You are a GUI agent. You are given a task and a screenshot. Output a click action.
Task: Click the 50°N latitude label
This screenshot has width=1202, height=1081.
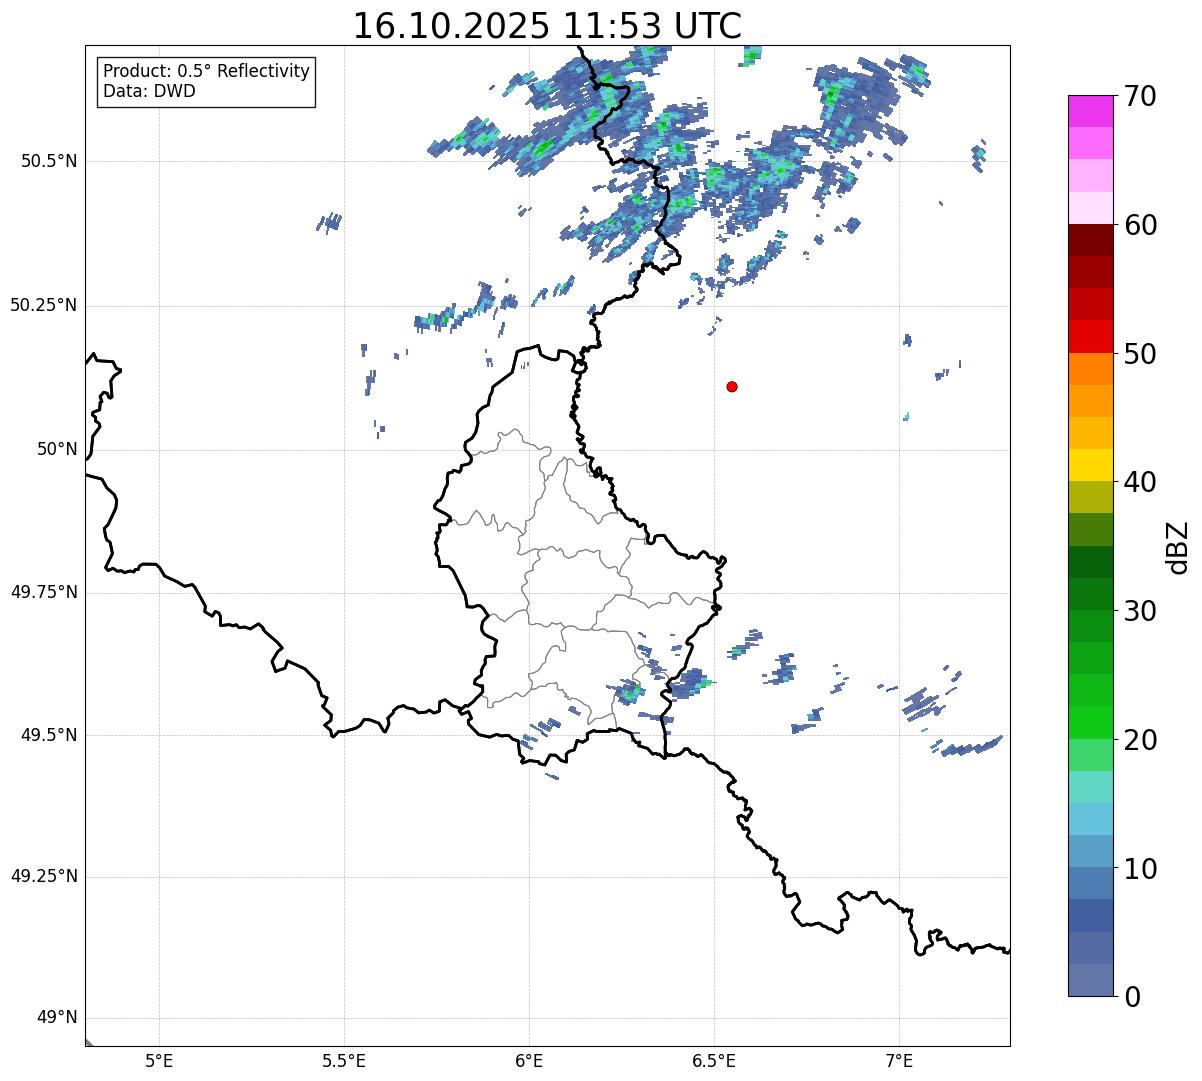point(57,449)
